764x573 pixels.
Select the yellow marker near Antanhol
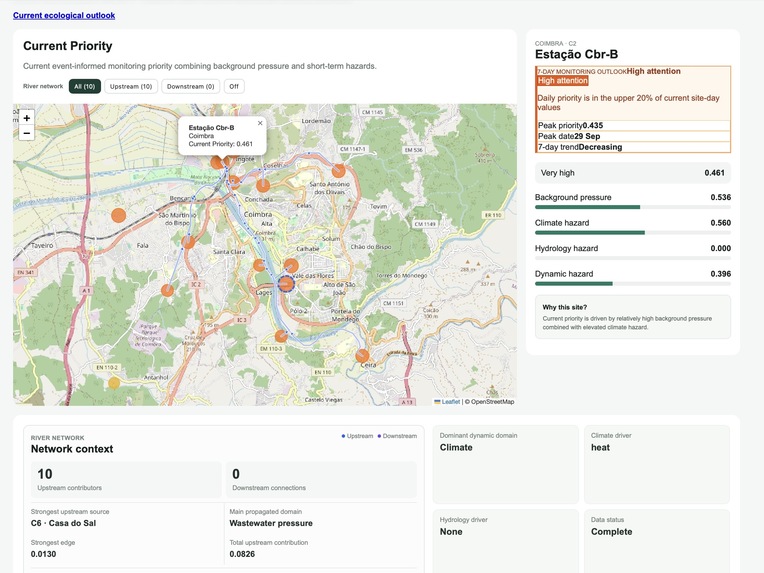[114, 383]
